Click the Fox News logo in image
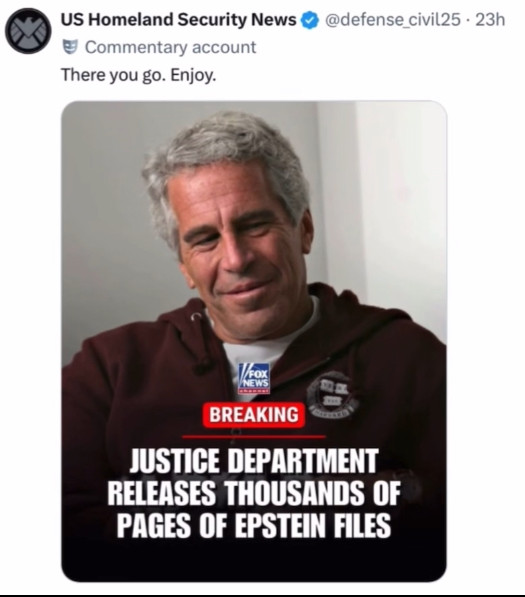Viewport: 525px width, 597px height. pos(254,378)
